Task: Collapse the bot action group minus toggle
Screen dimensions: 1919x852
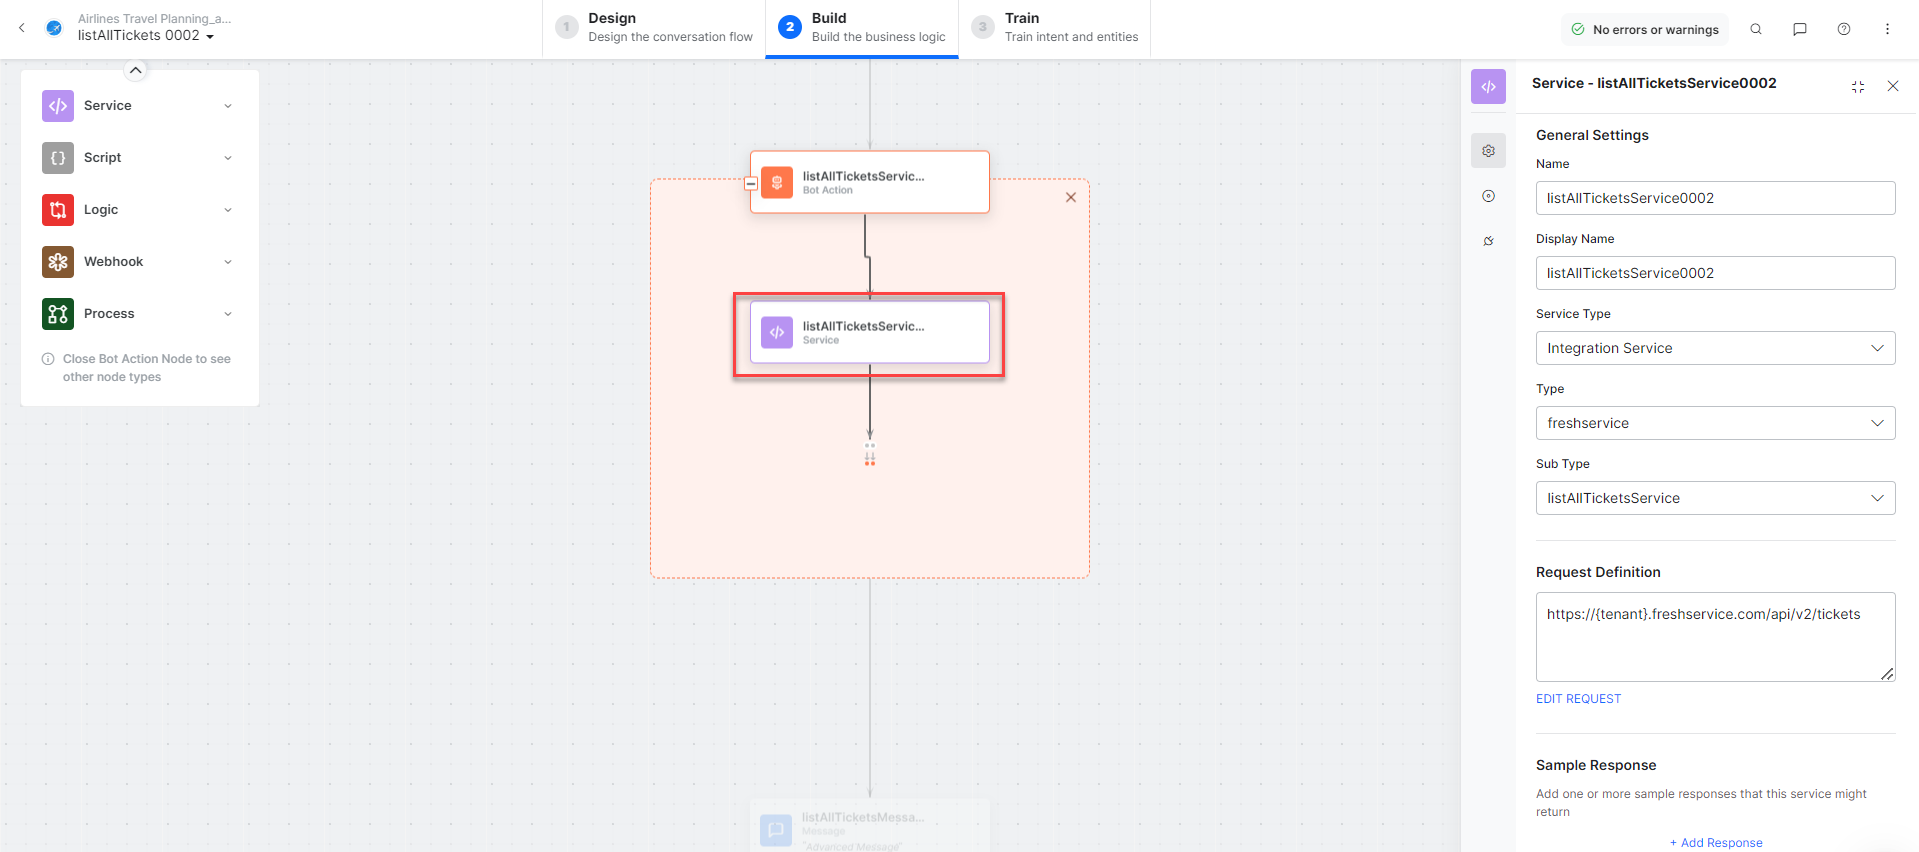Action: point(751,184)
